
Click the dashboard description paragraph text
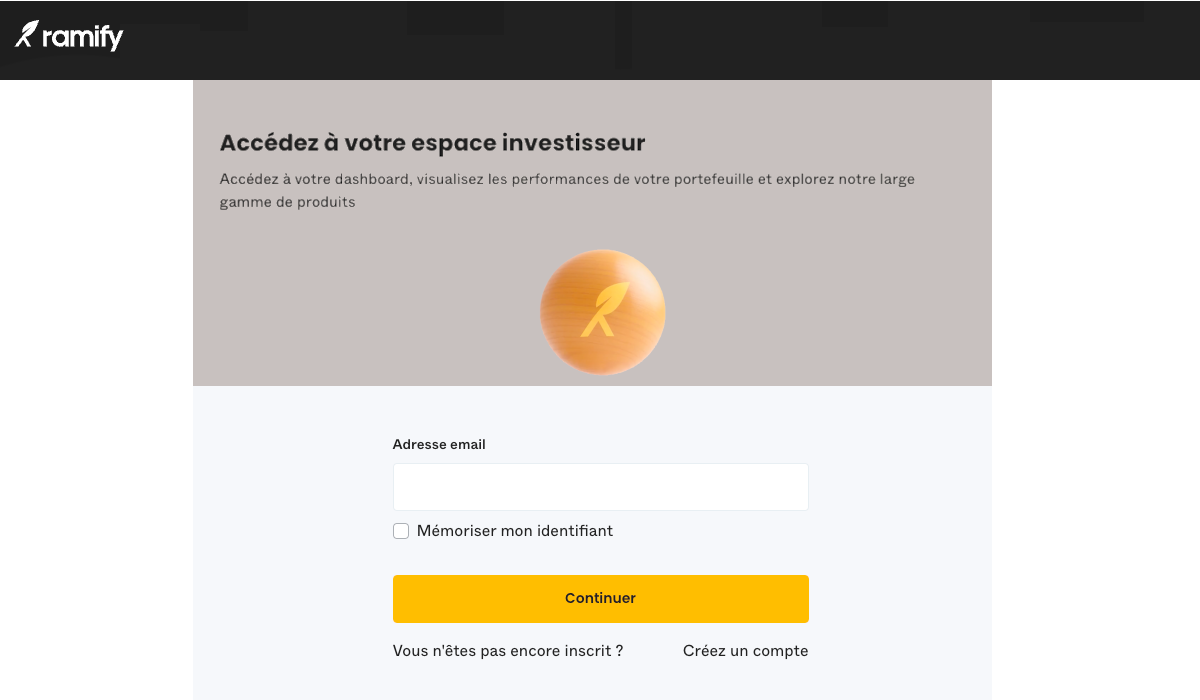pos(567,190)
